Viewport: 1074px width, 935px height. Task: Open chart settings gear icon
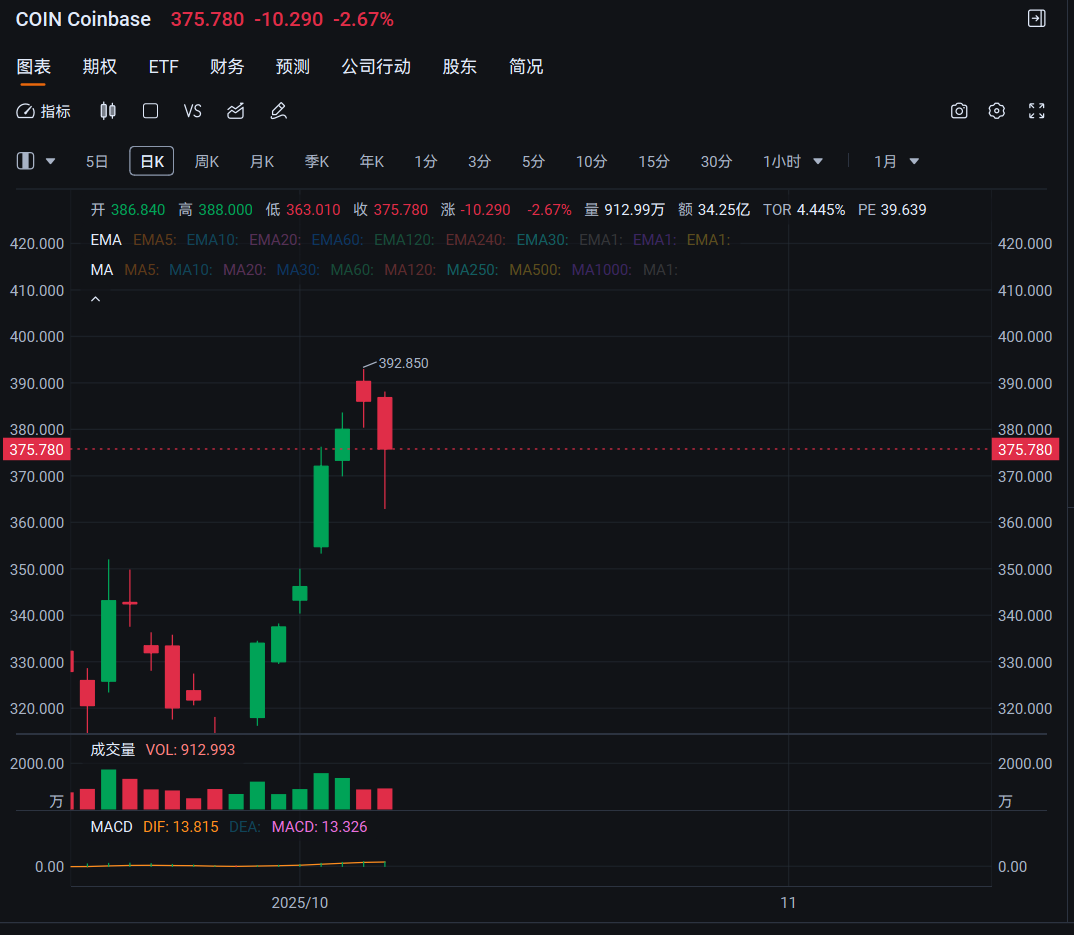click(x=996, y=111)
